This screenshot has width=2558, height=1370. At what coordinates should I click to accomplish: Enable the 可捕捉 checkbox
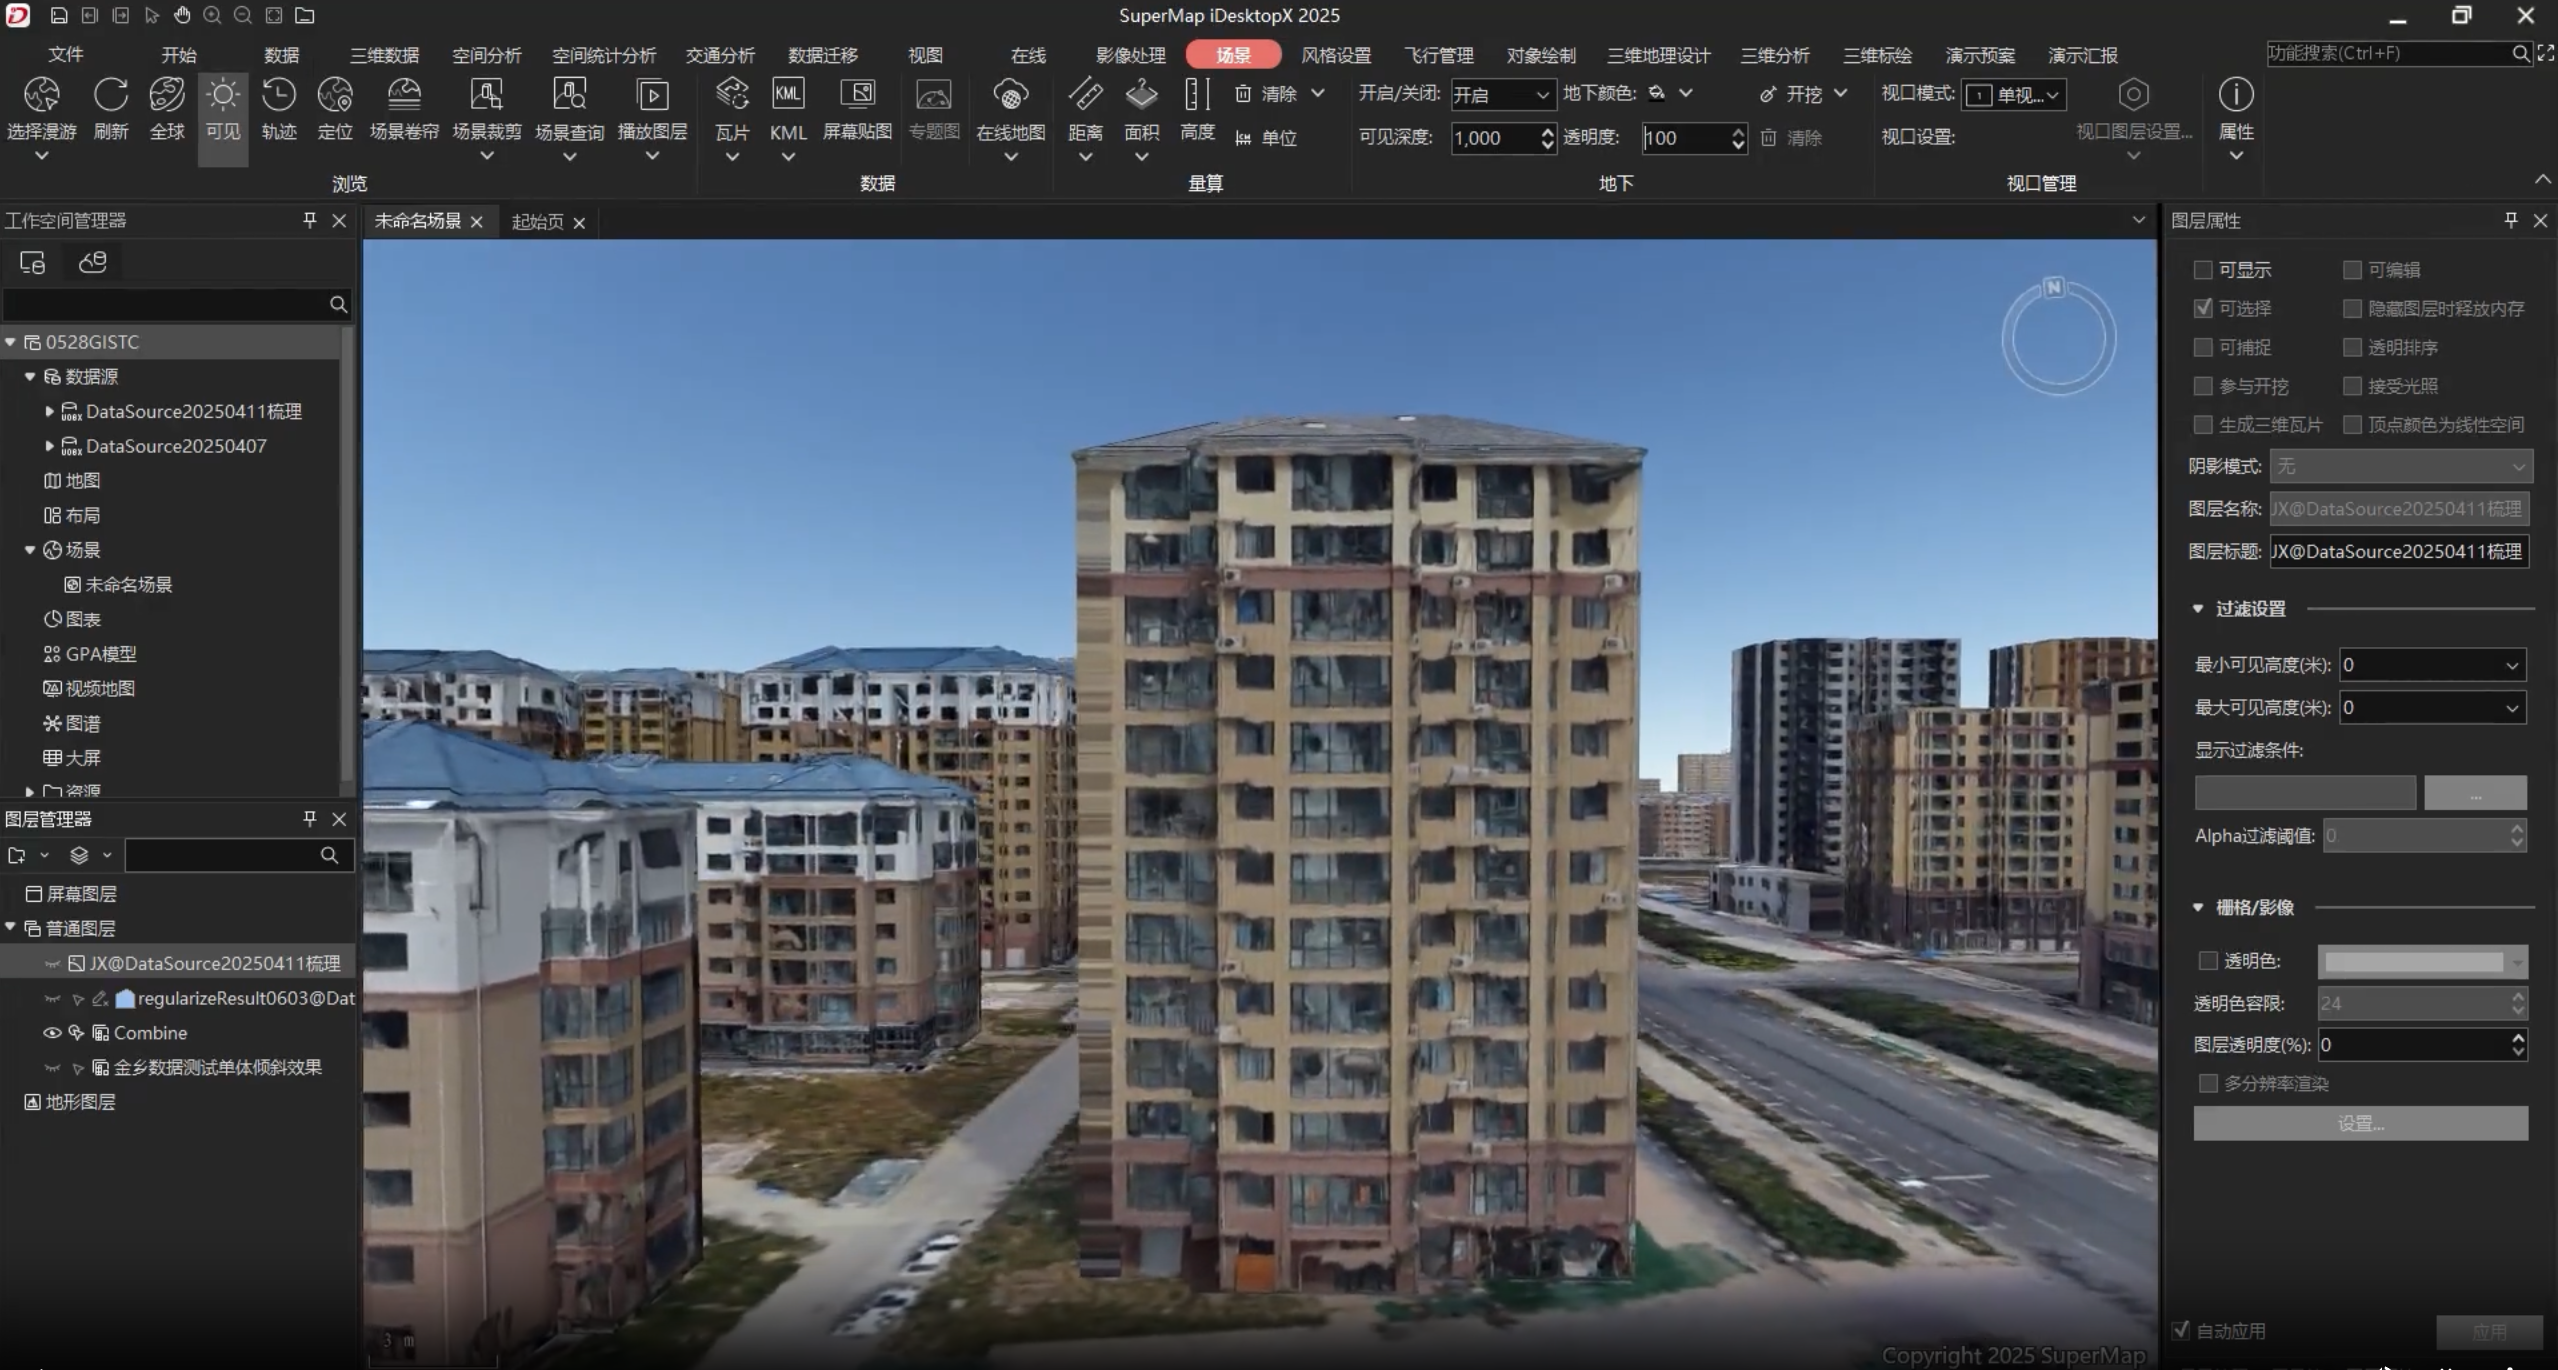(2202, 347)
